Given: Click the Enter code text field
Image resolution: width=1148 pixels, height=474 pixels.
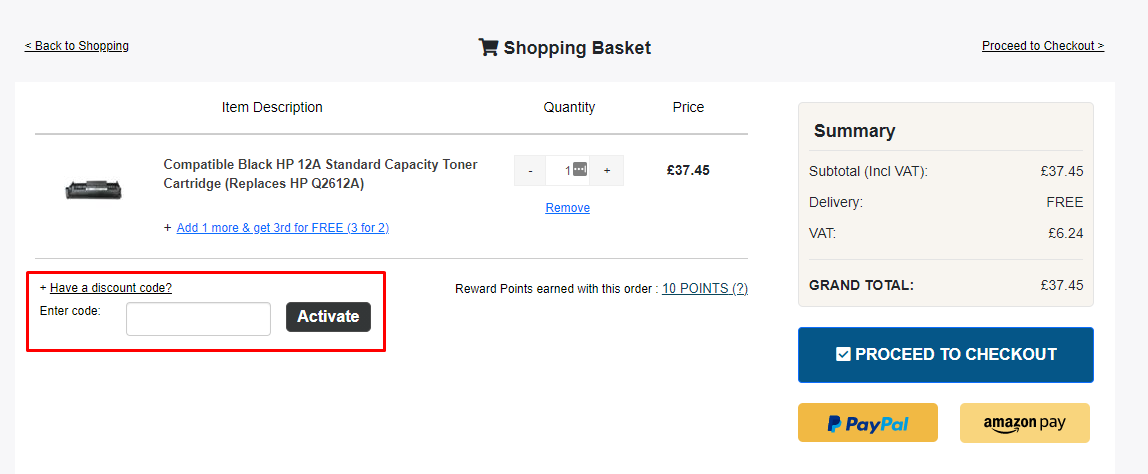Looking at the screenshot, I should click(198, 319).
